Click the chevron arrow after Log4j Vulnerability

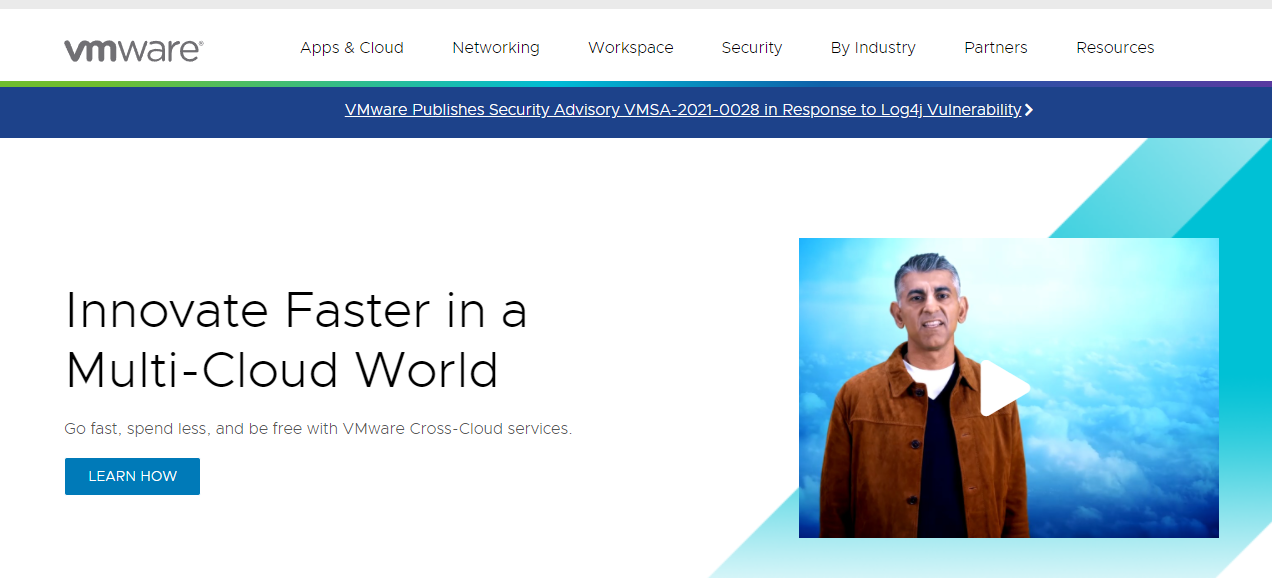(x=1029, y=110)
